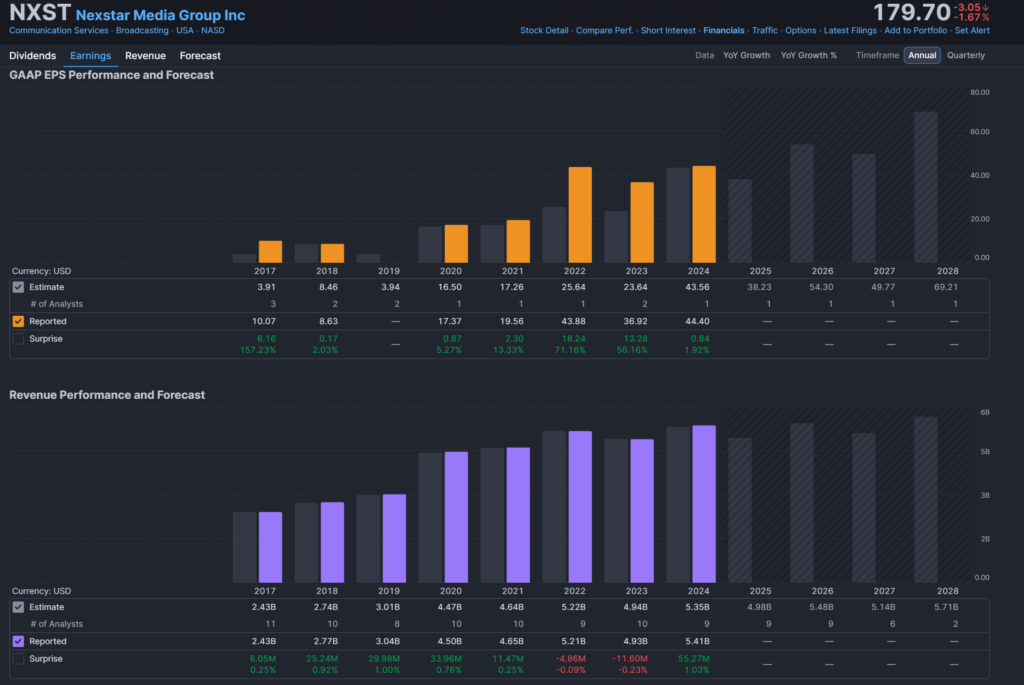The height and width of the screenshot is (685, 1024).
Task: Disable Reported in the Revenue chart
Action: tap(16, 641)
